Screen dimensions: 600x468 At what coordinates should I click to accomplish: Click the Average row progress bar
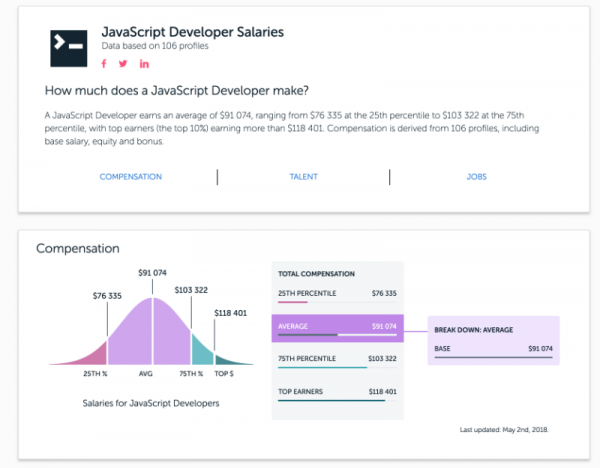coord(335,335)
